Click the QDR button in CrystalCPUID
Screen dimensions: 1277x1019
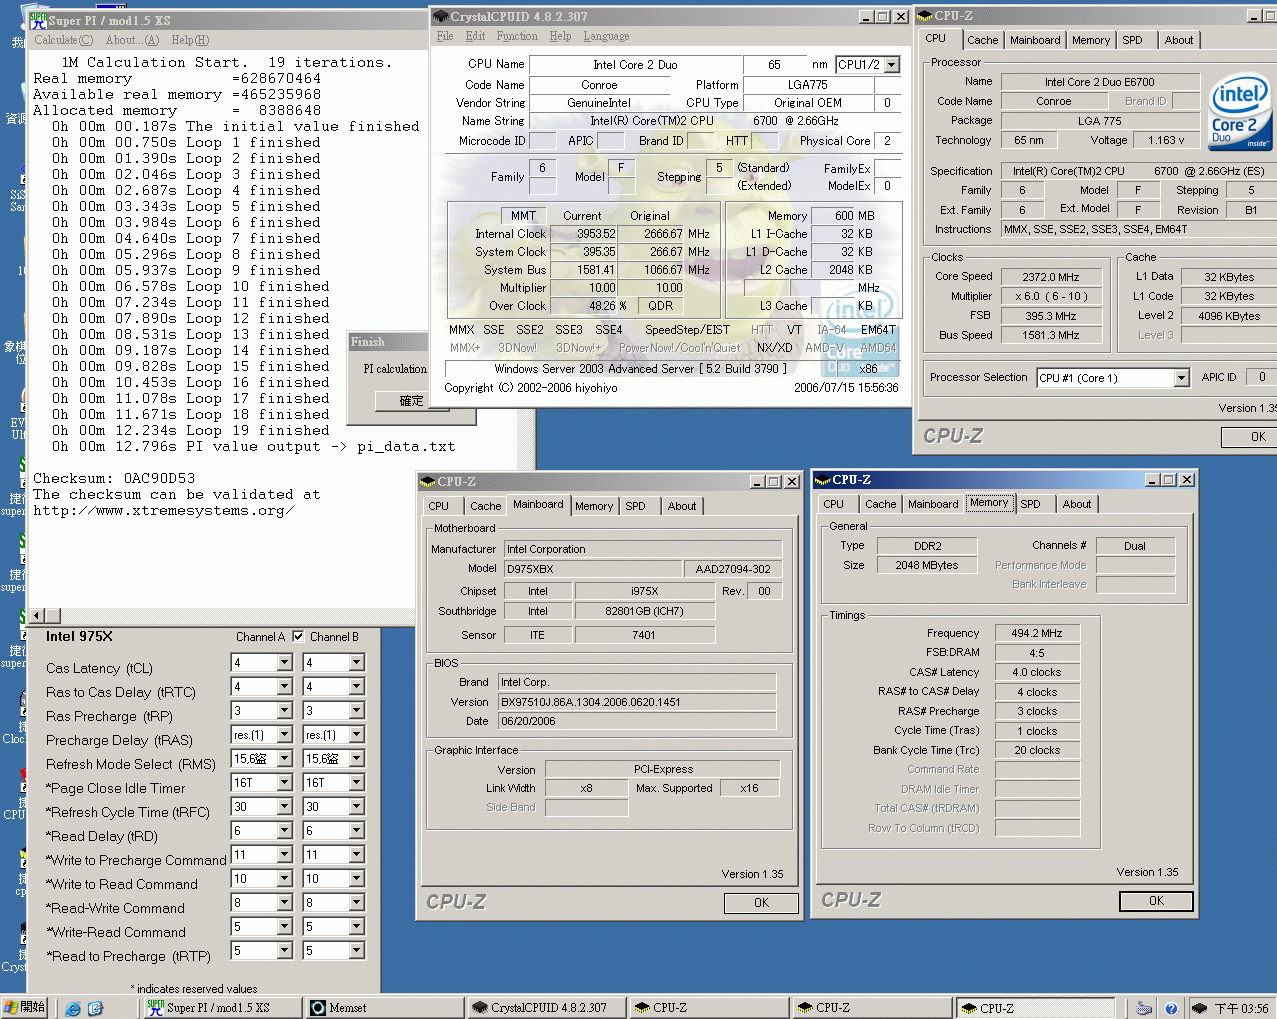[661, 306]
